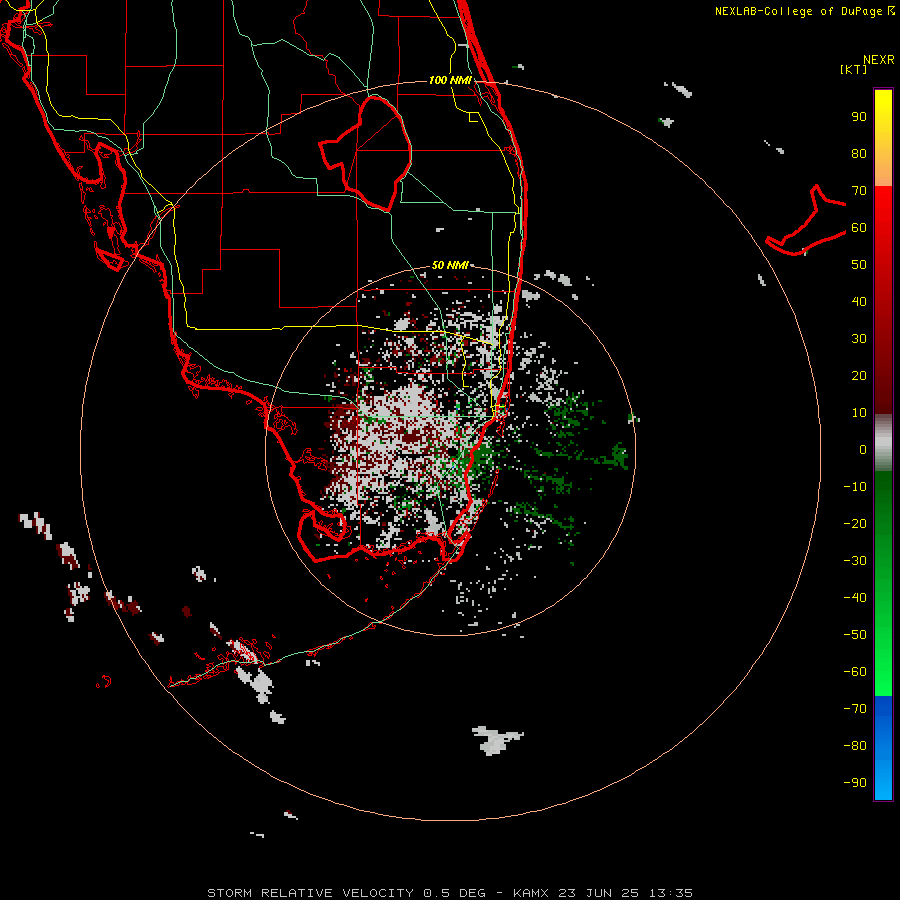The height and width of the screenshot is (900, 900).
Task: Click the 10 value on velocity scale
Action: (x=859, y=413)
